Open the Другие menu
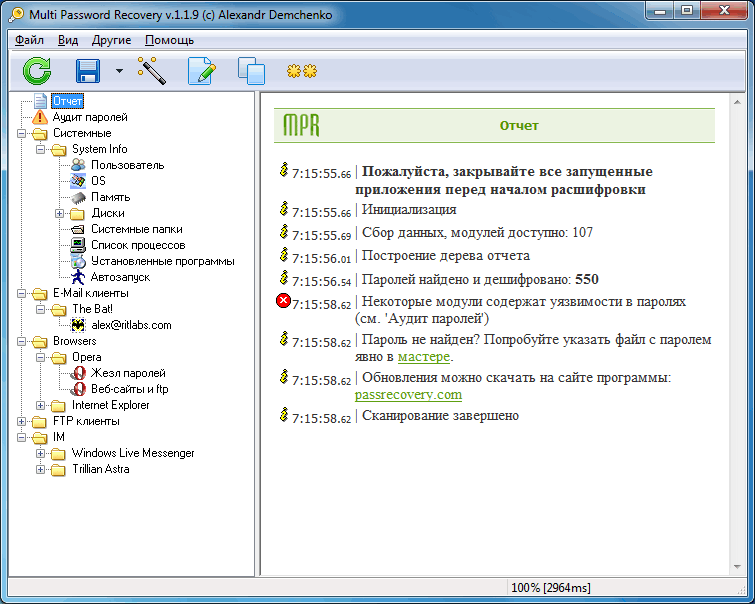 pyautogui.click(x=111, y=40)
